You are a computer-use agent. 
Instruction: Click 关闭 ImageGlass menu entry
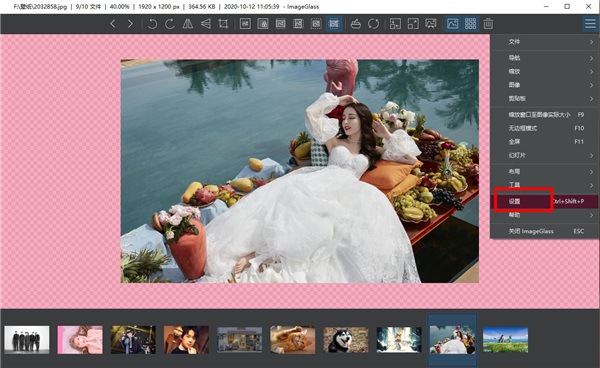click(x=545, y=231)
